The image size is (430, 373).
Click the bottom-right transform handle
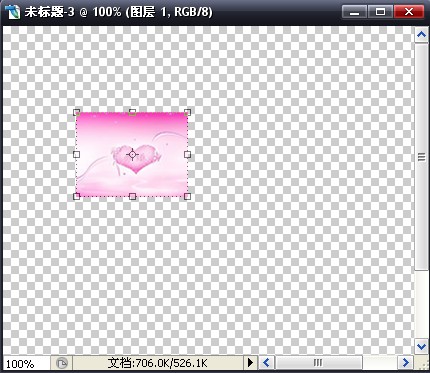188,196
